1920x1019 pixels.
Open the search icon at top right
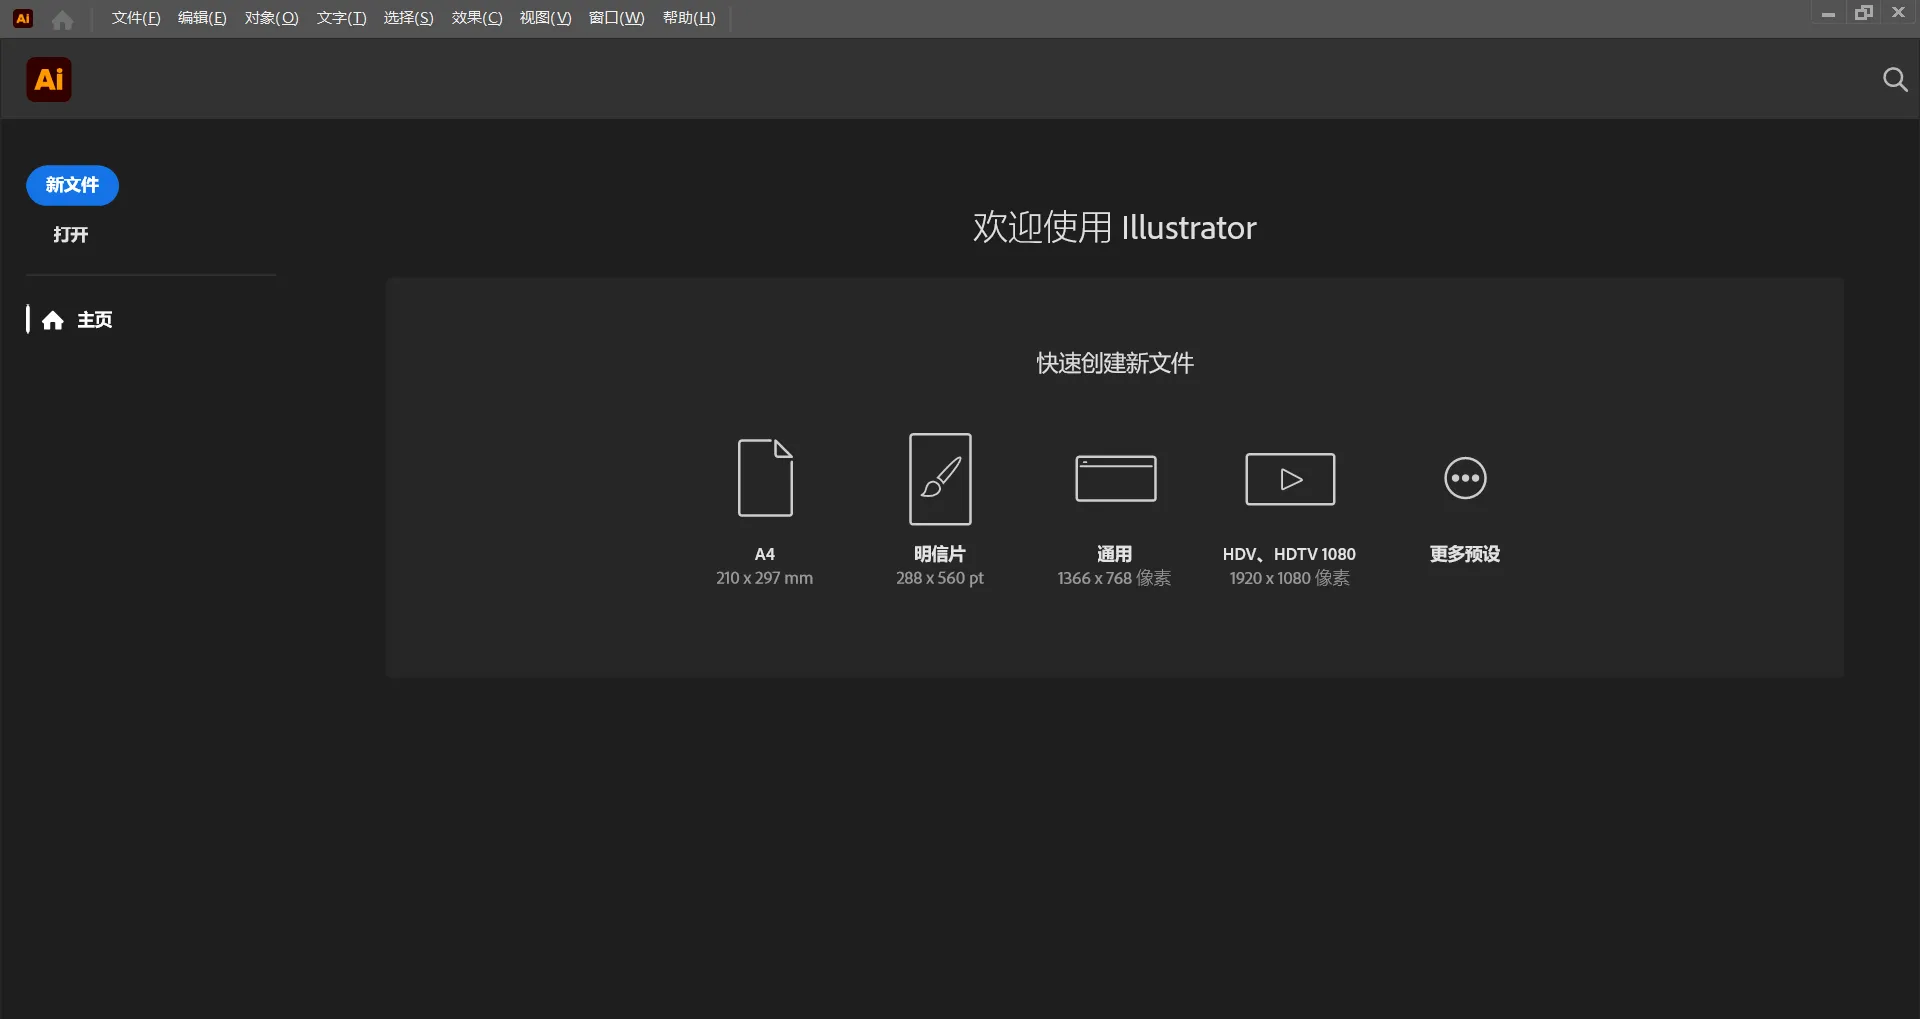tap(1895, 79)
